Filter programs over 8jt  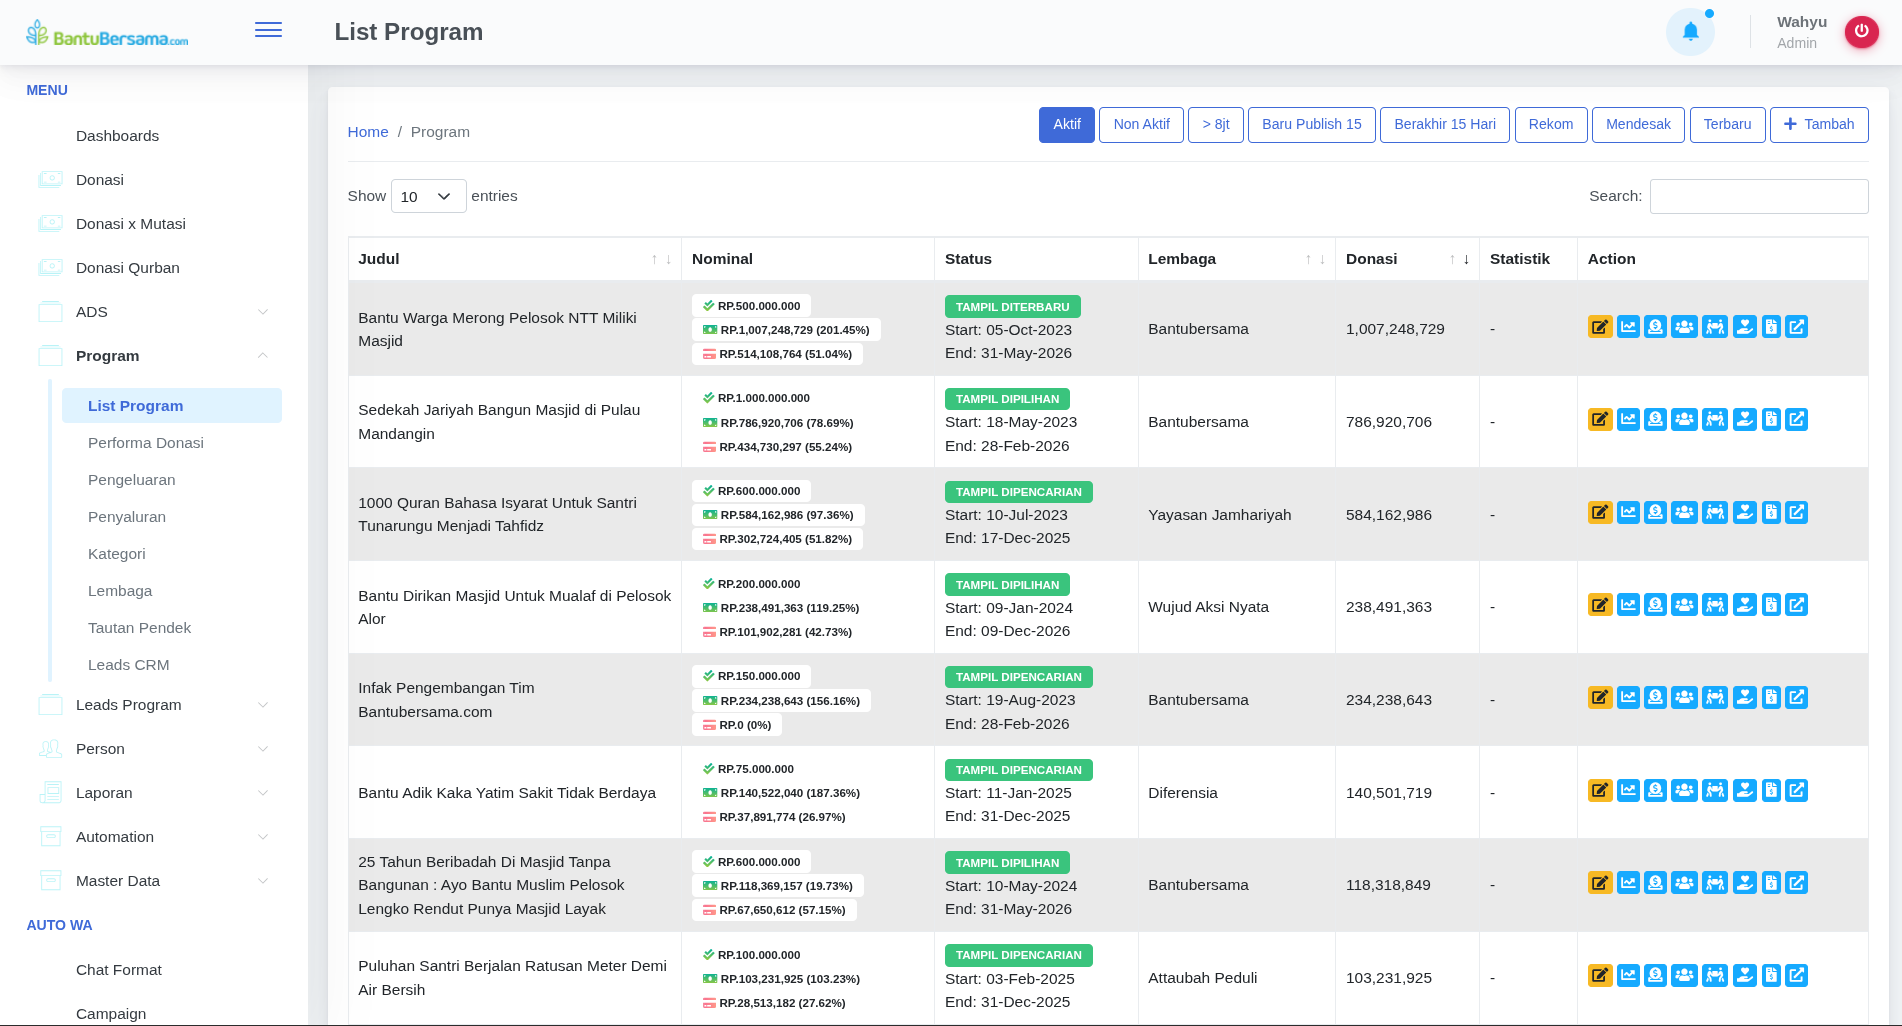pyautogui.click(x=1216, y=125)
